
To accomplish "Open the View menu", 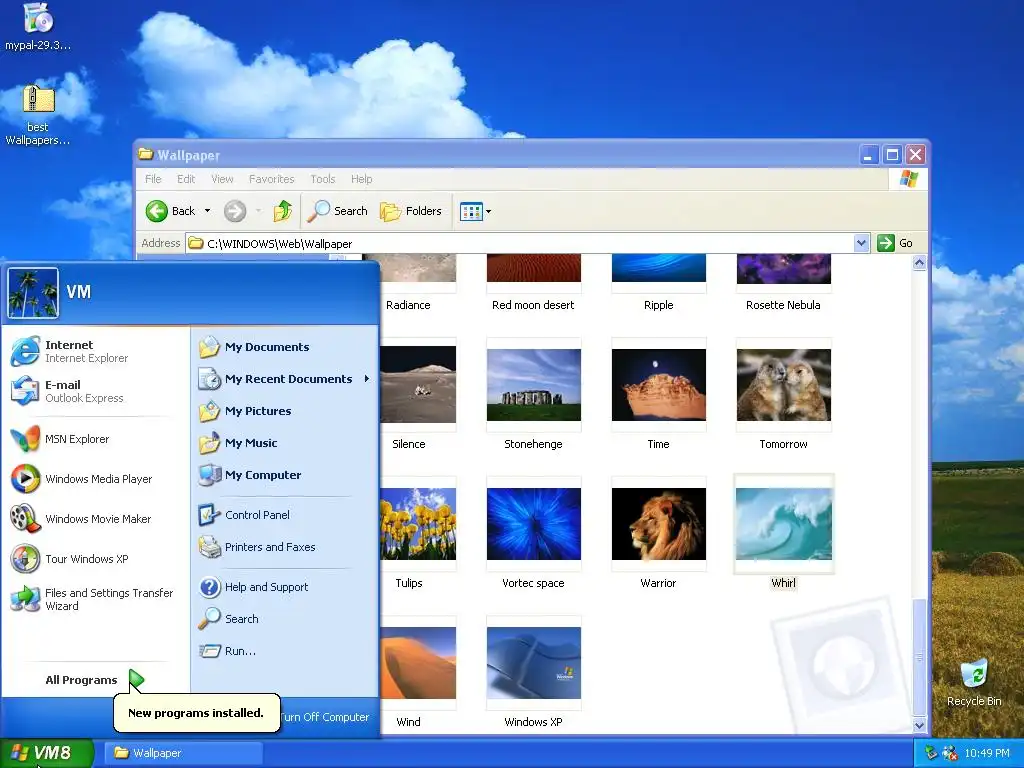I will (222, 179).
